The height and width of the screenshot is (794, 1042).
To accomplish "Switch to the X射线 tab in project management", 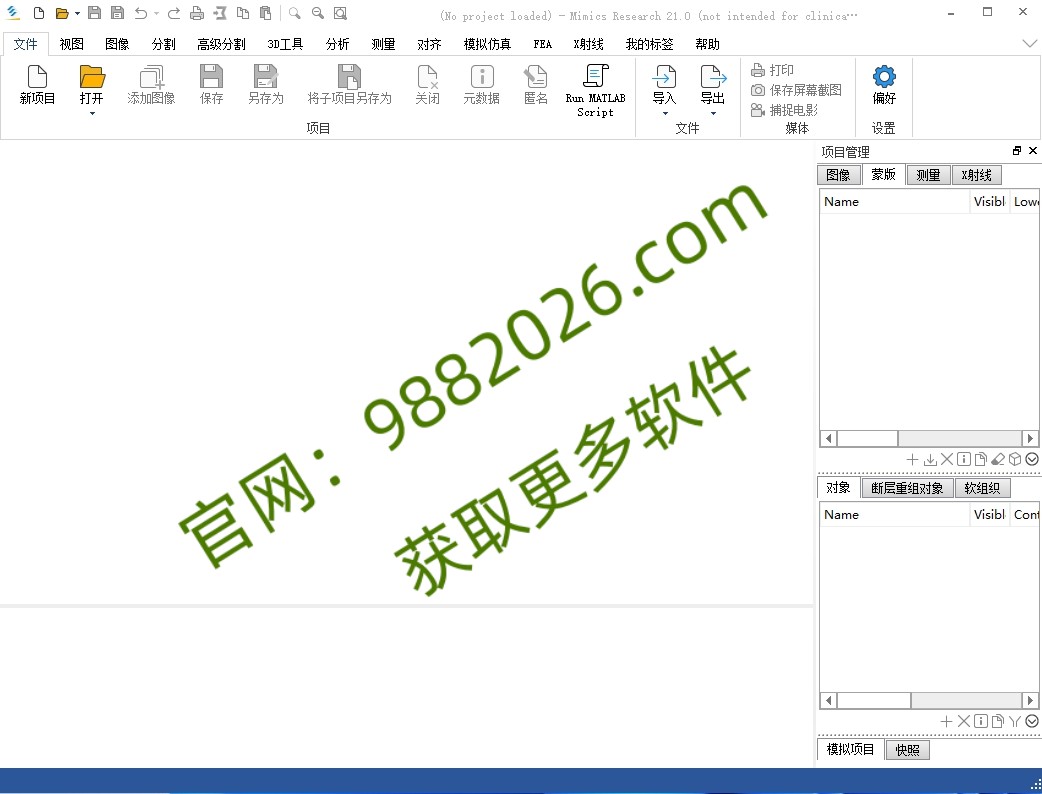I will tap(977, 175).
